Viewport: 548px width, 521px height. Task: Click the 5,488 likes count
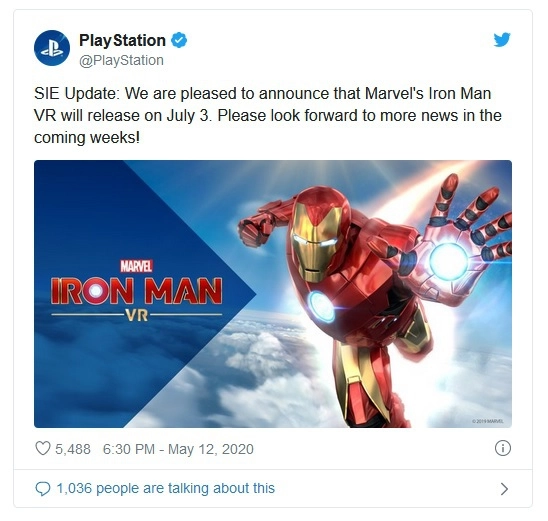(73, 449)
